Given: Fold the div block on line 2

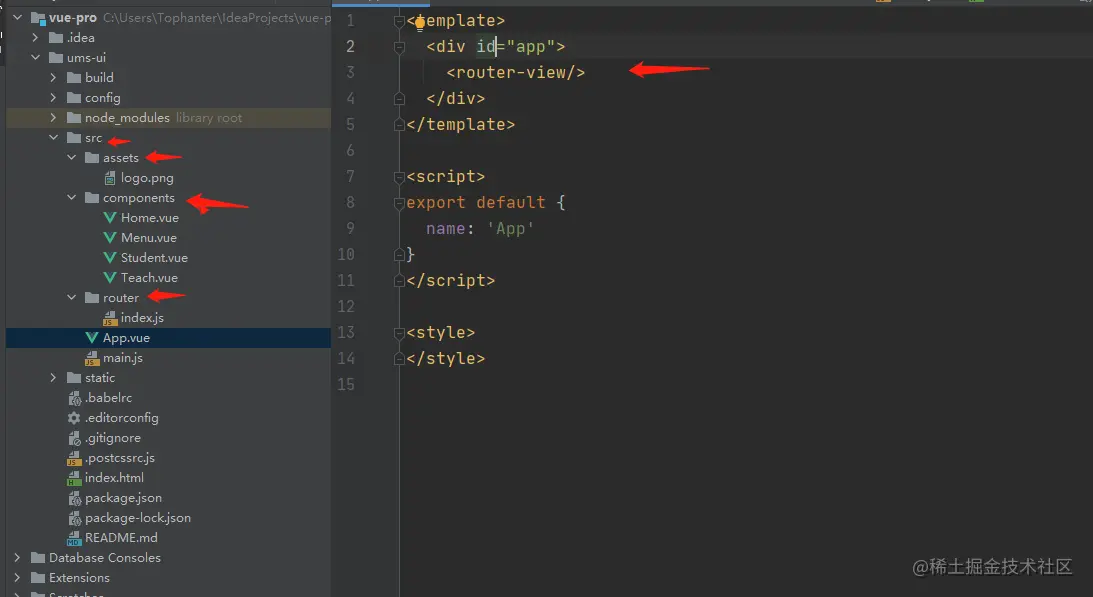Looking at the screenshot, I should (x=399, y=47).
